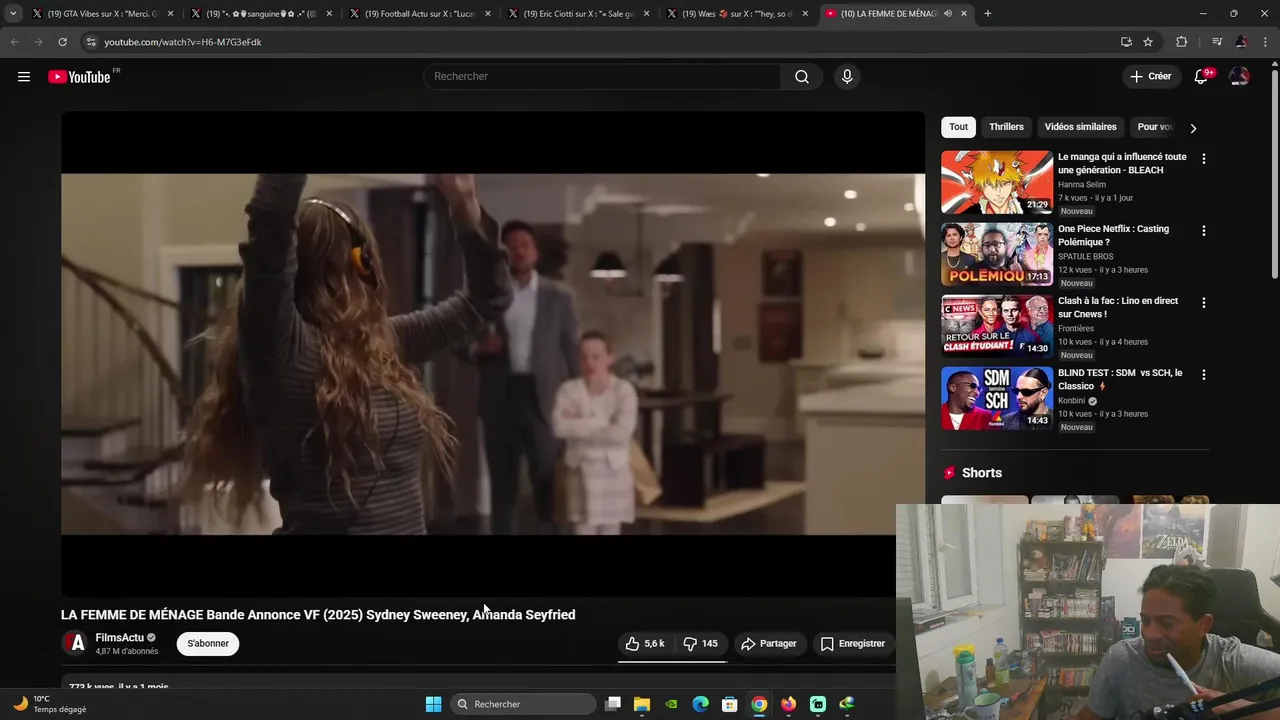This screenshot has width=1280, height=720.
Task: Open the BLIND TEST SDM vs SCH thumbnail
Action: point(997,398)
